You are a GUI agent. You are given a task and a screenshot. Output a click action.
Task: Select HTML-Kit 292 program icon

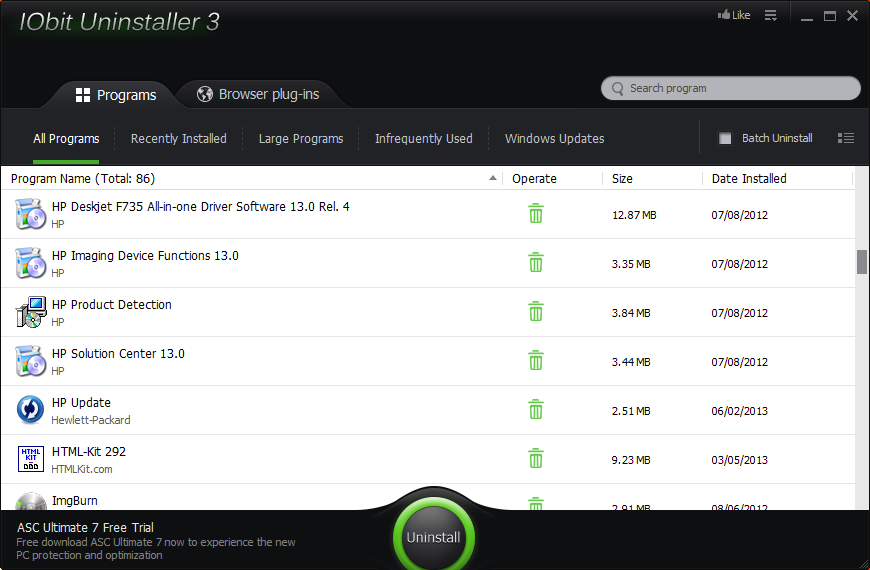click(31, 459)
